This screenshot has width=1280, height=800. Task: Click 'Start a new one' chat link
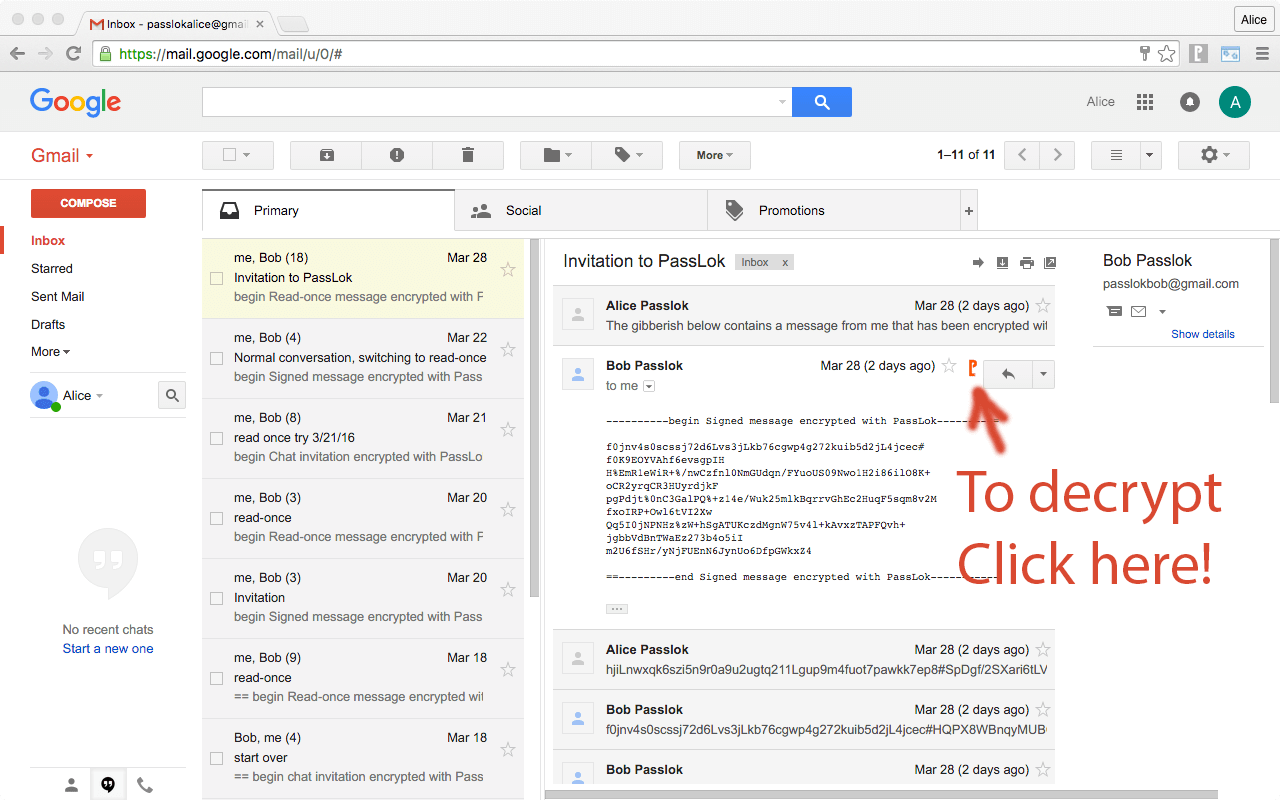(x=108, y=649)
